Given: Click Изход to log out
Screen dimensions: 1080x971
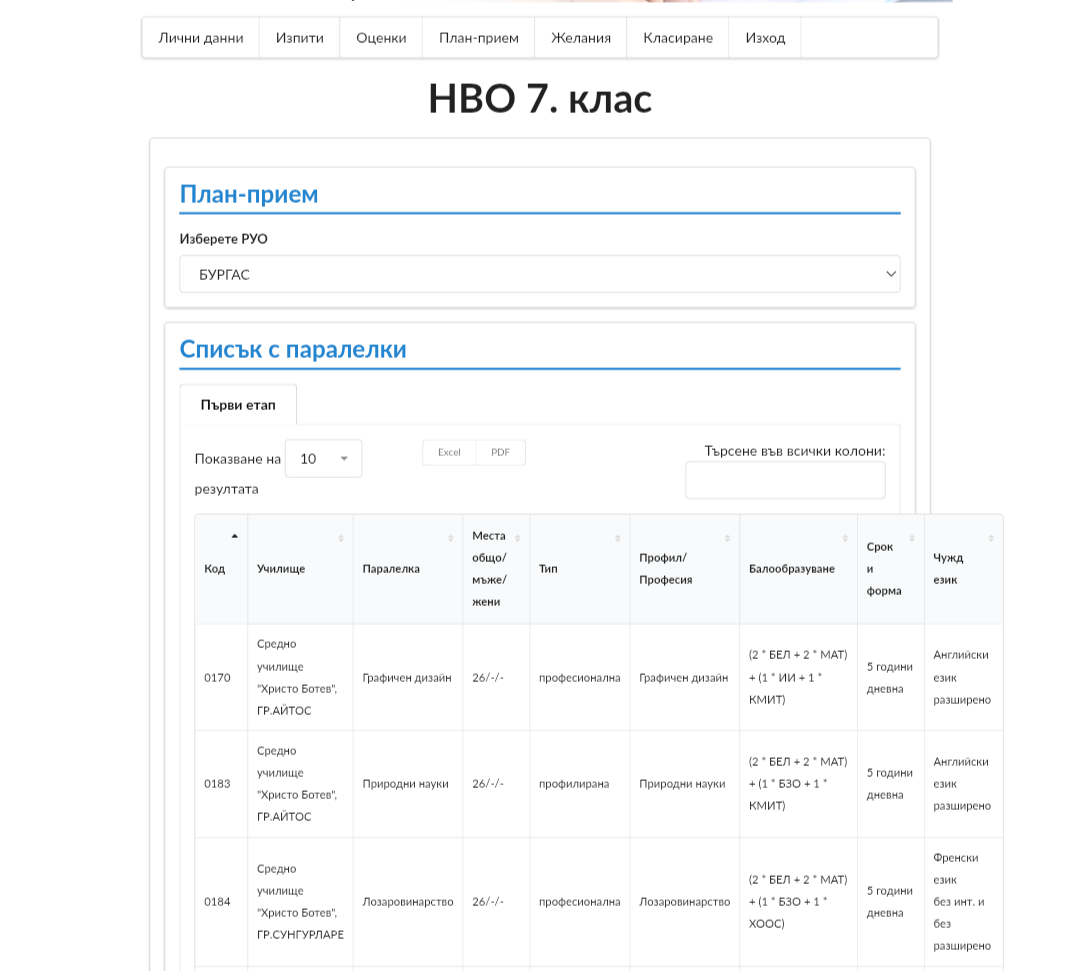Looking at the screenshot, I should click(x=765, y=38).
